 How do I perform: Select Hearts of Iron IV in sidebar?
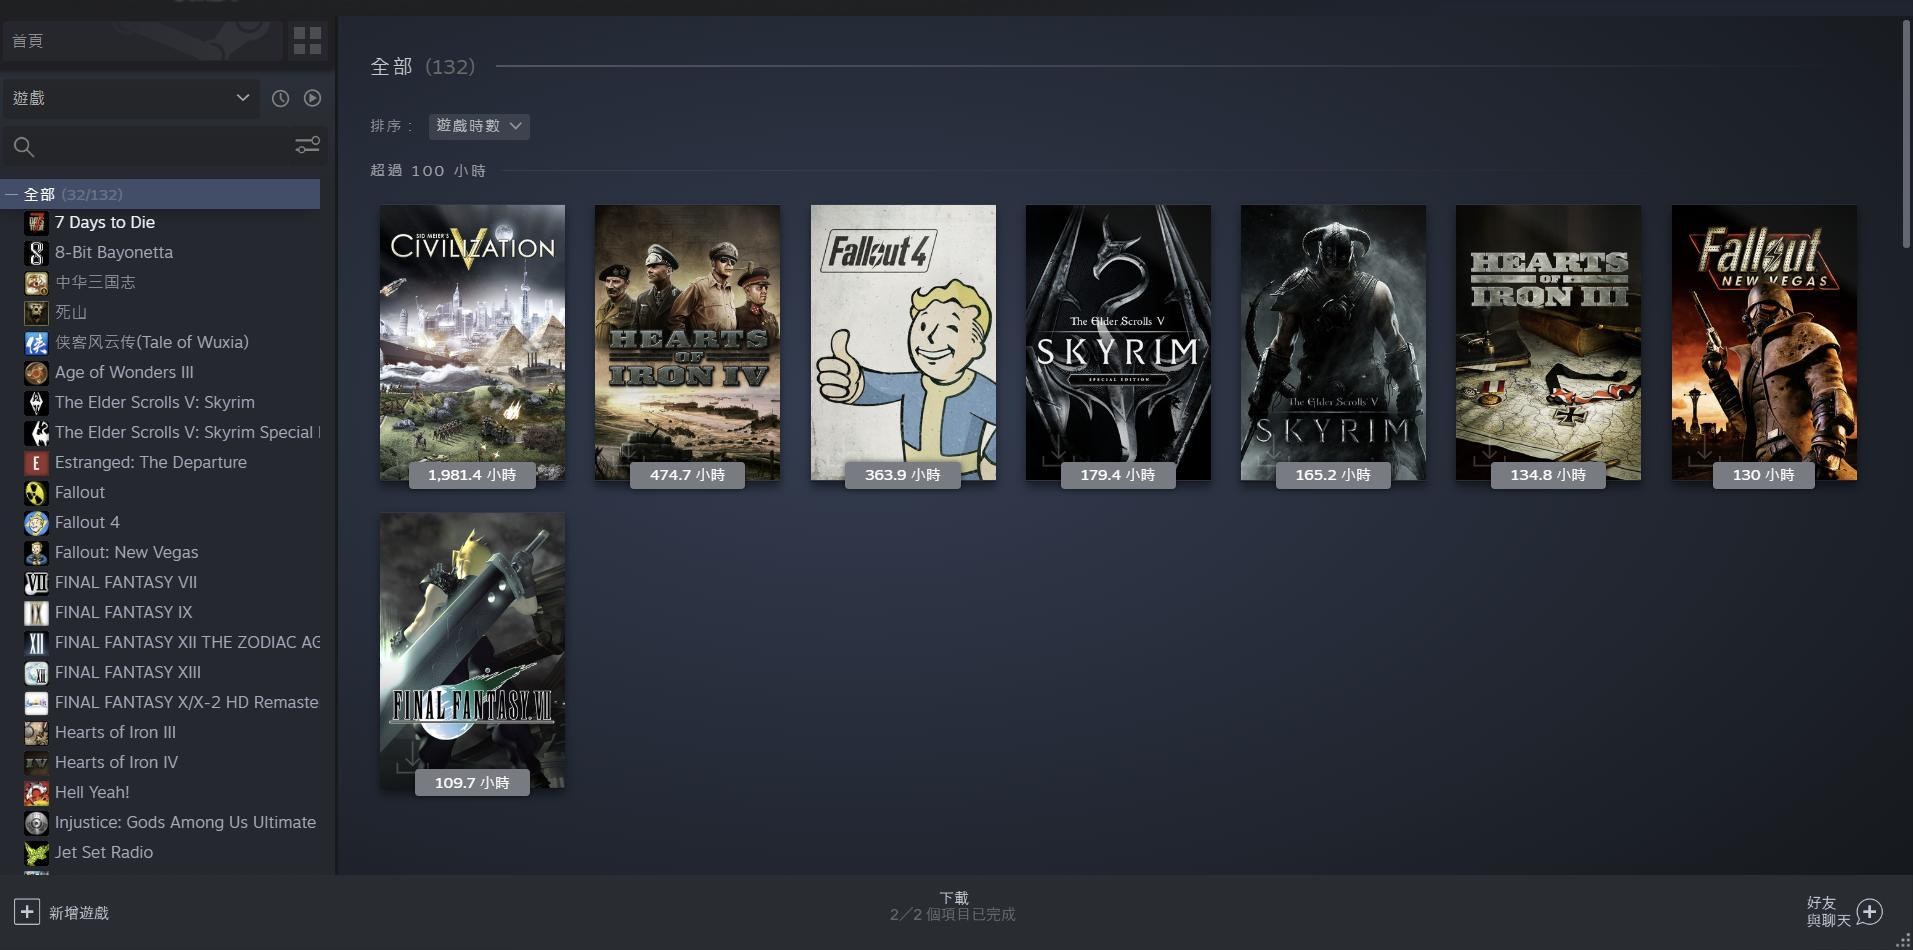pyautogui.click(x=116, y=762)
